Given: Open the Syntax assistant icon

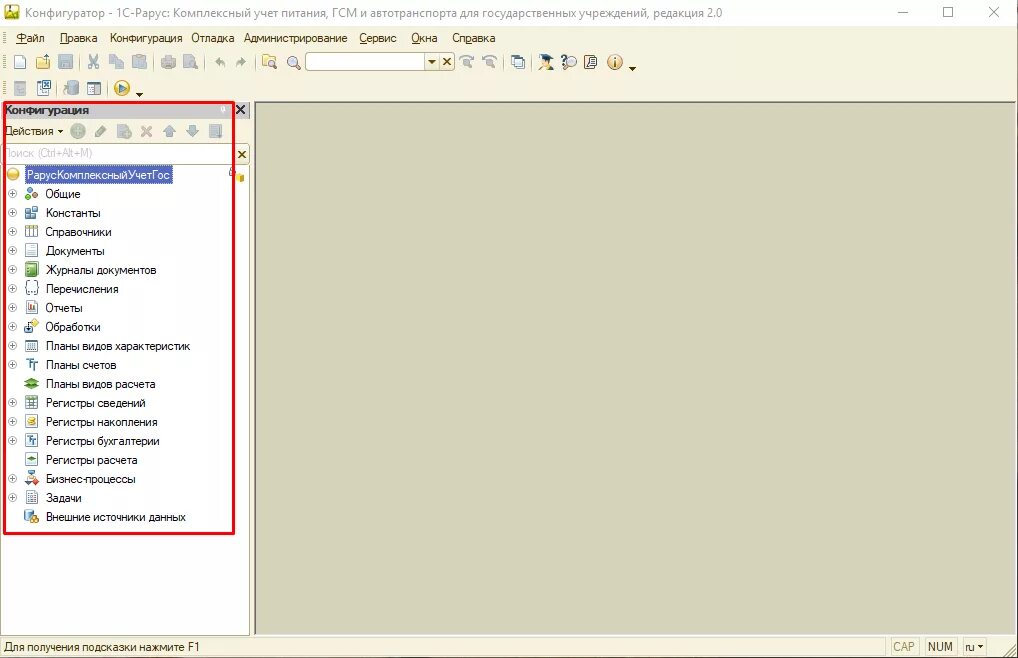Looking at the screenshot, I should pyautogui.click(x=545, y=62).
